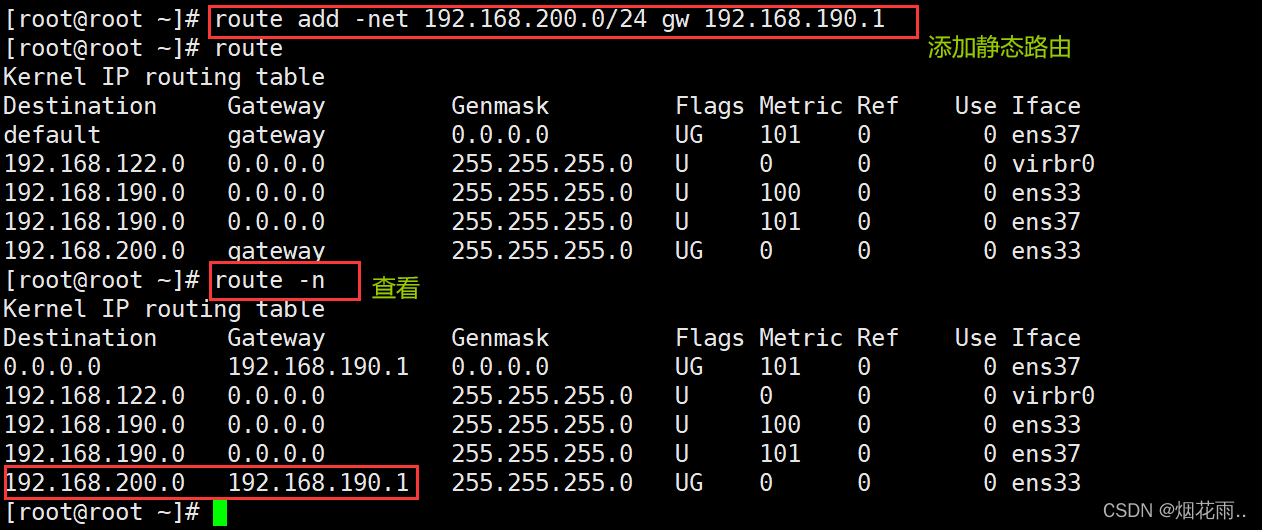Viewport: 1262px width, 530px height.
Task: Click "virbr0" in the route -n output
Action: tap(1053, 396)
